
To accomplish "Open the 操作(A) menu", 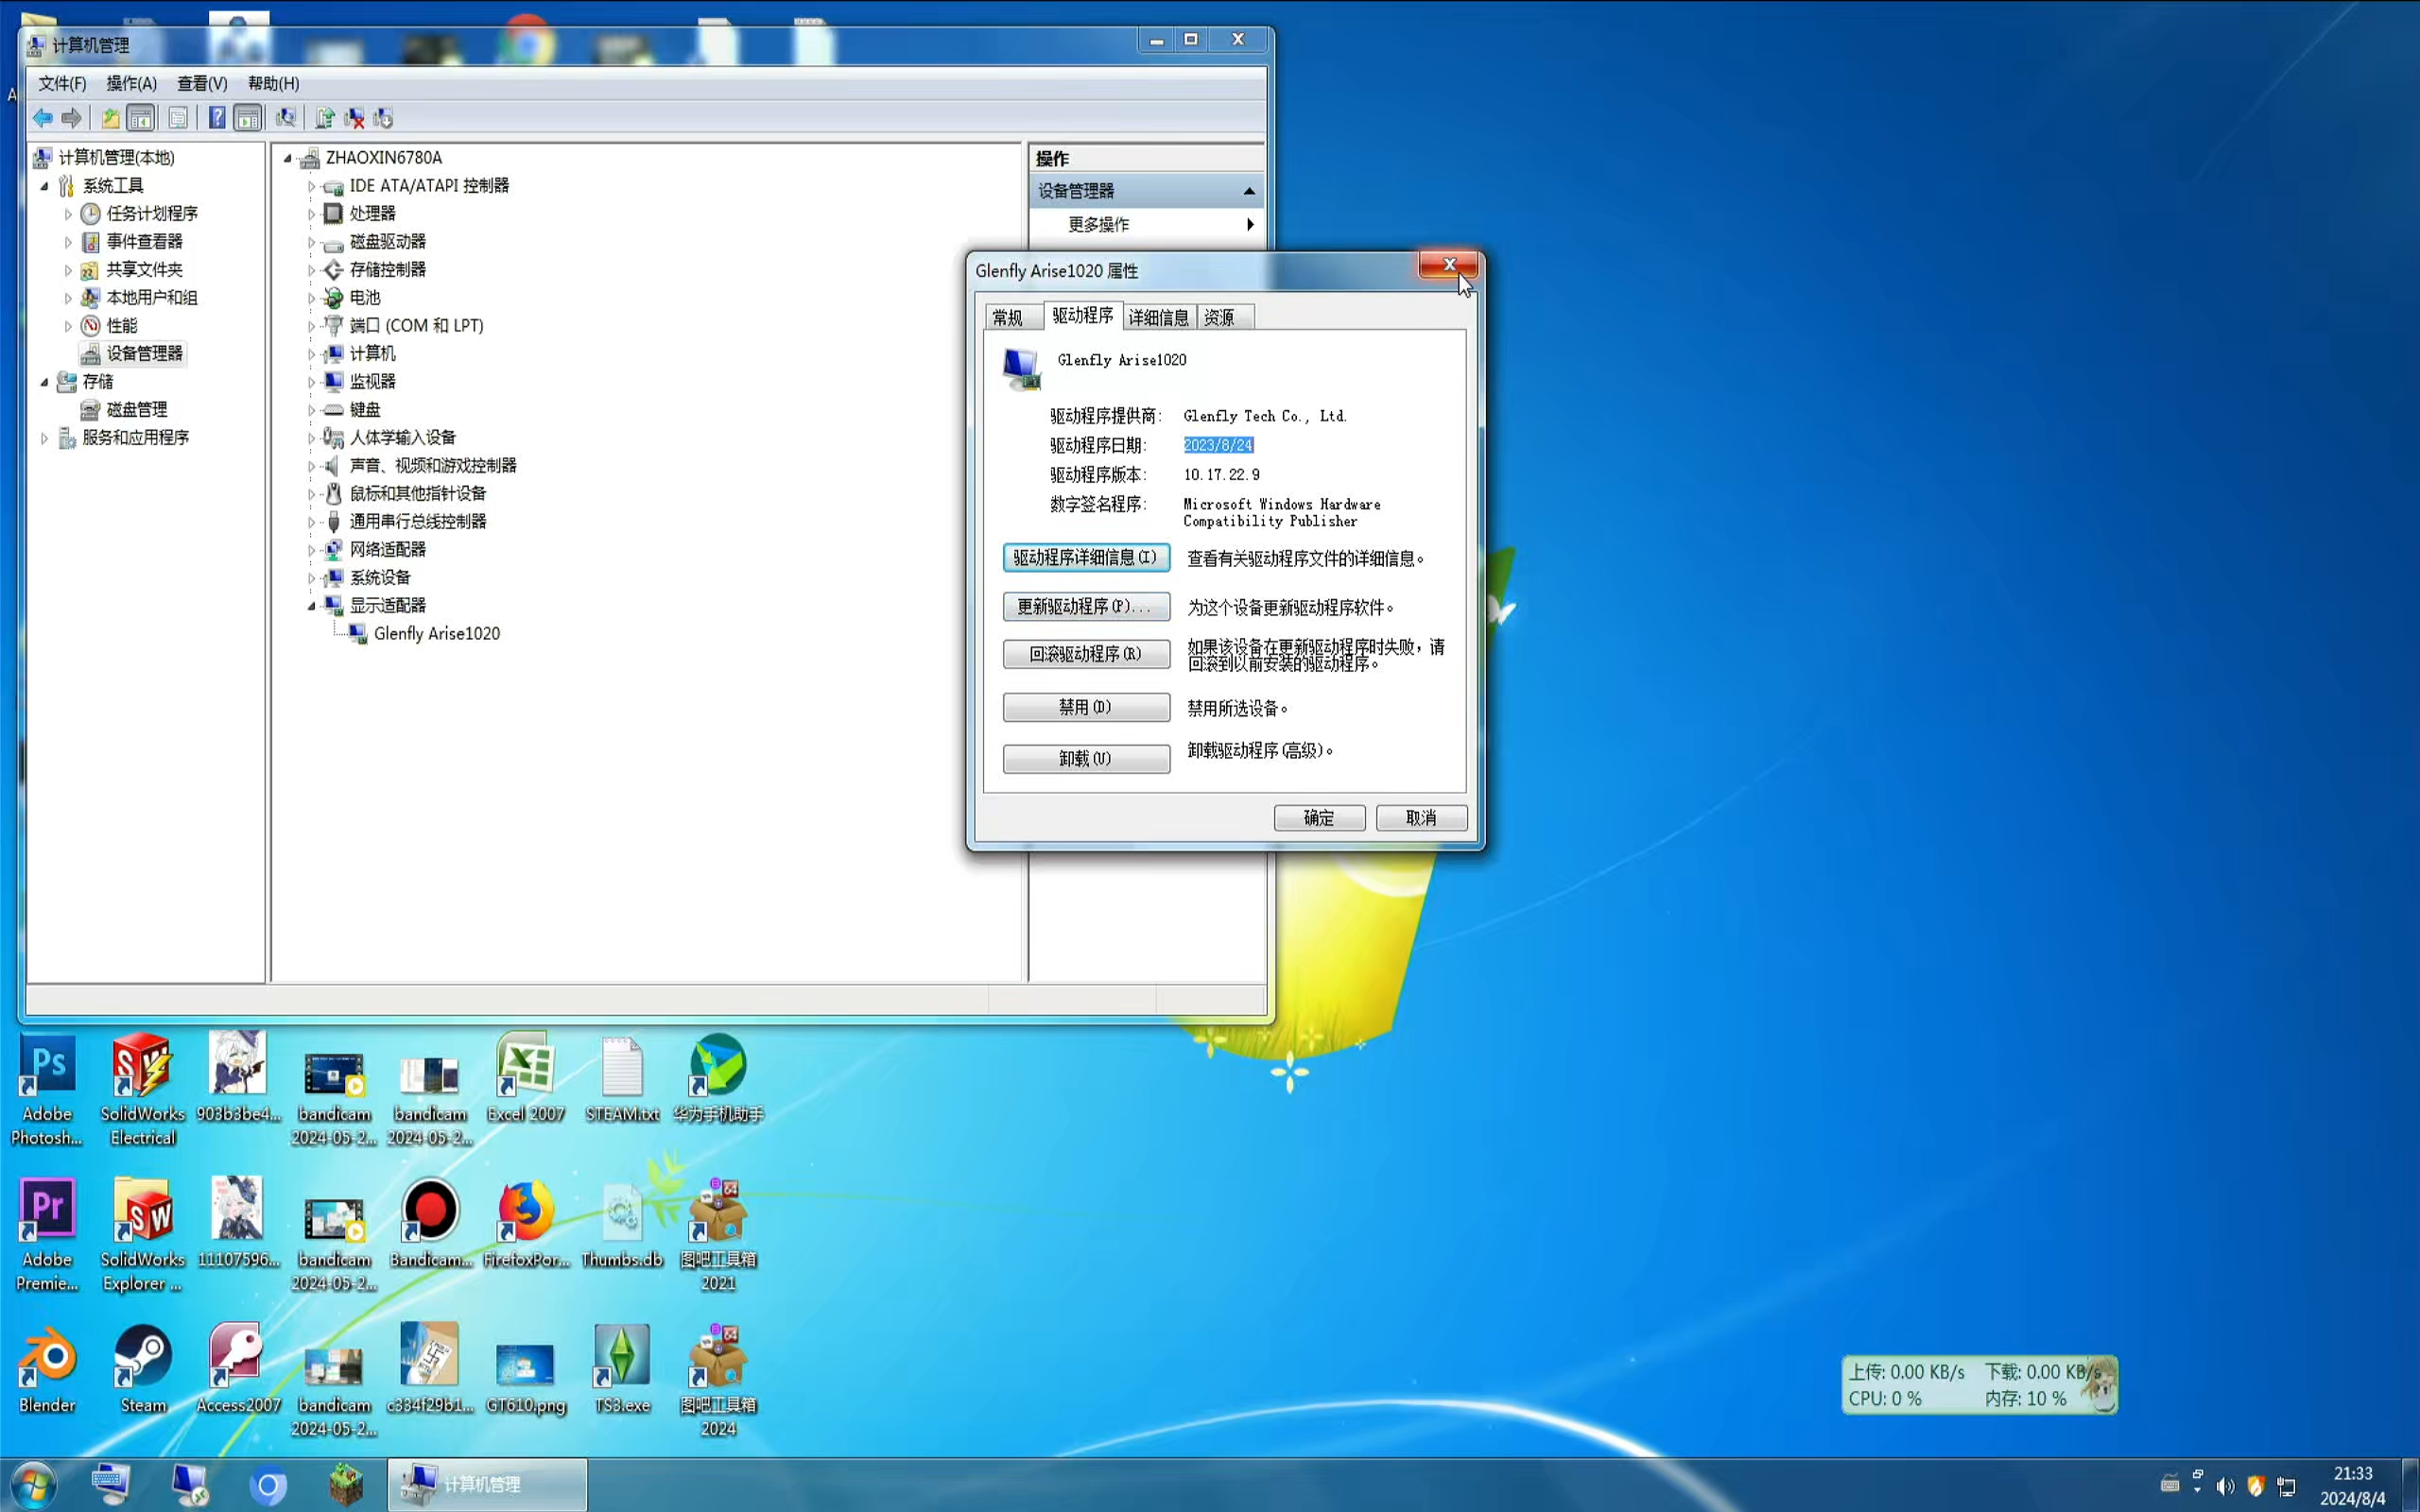I will coord(131,83).
